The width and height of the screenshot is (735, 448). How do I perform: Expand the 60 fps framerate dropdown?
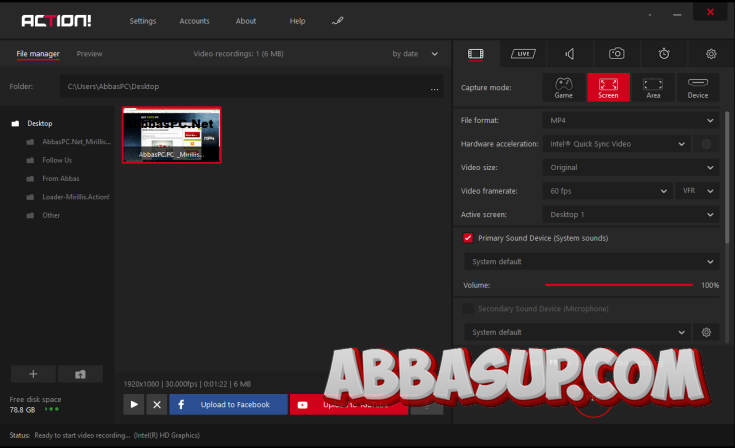pos(608,191)
